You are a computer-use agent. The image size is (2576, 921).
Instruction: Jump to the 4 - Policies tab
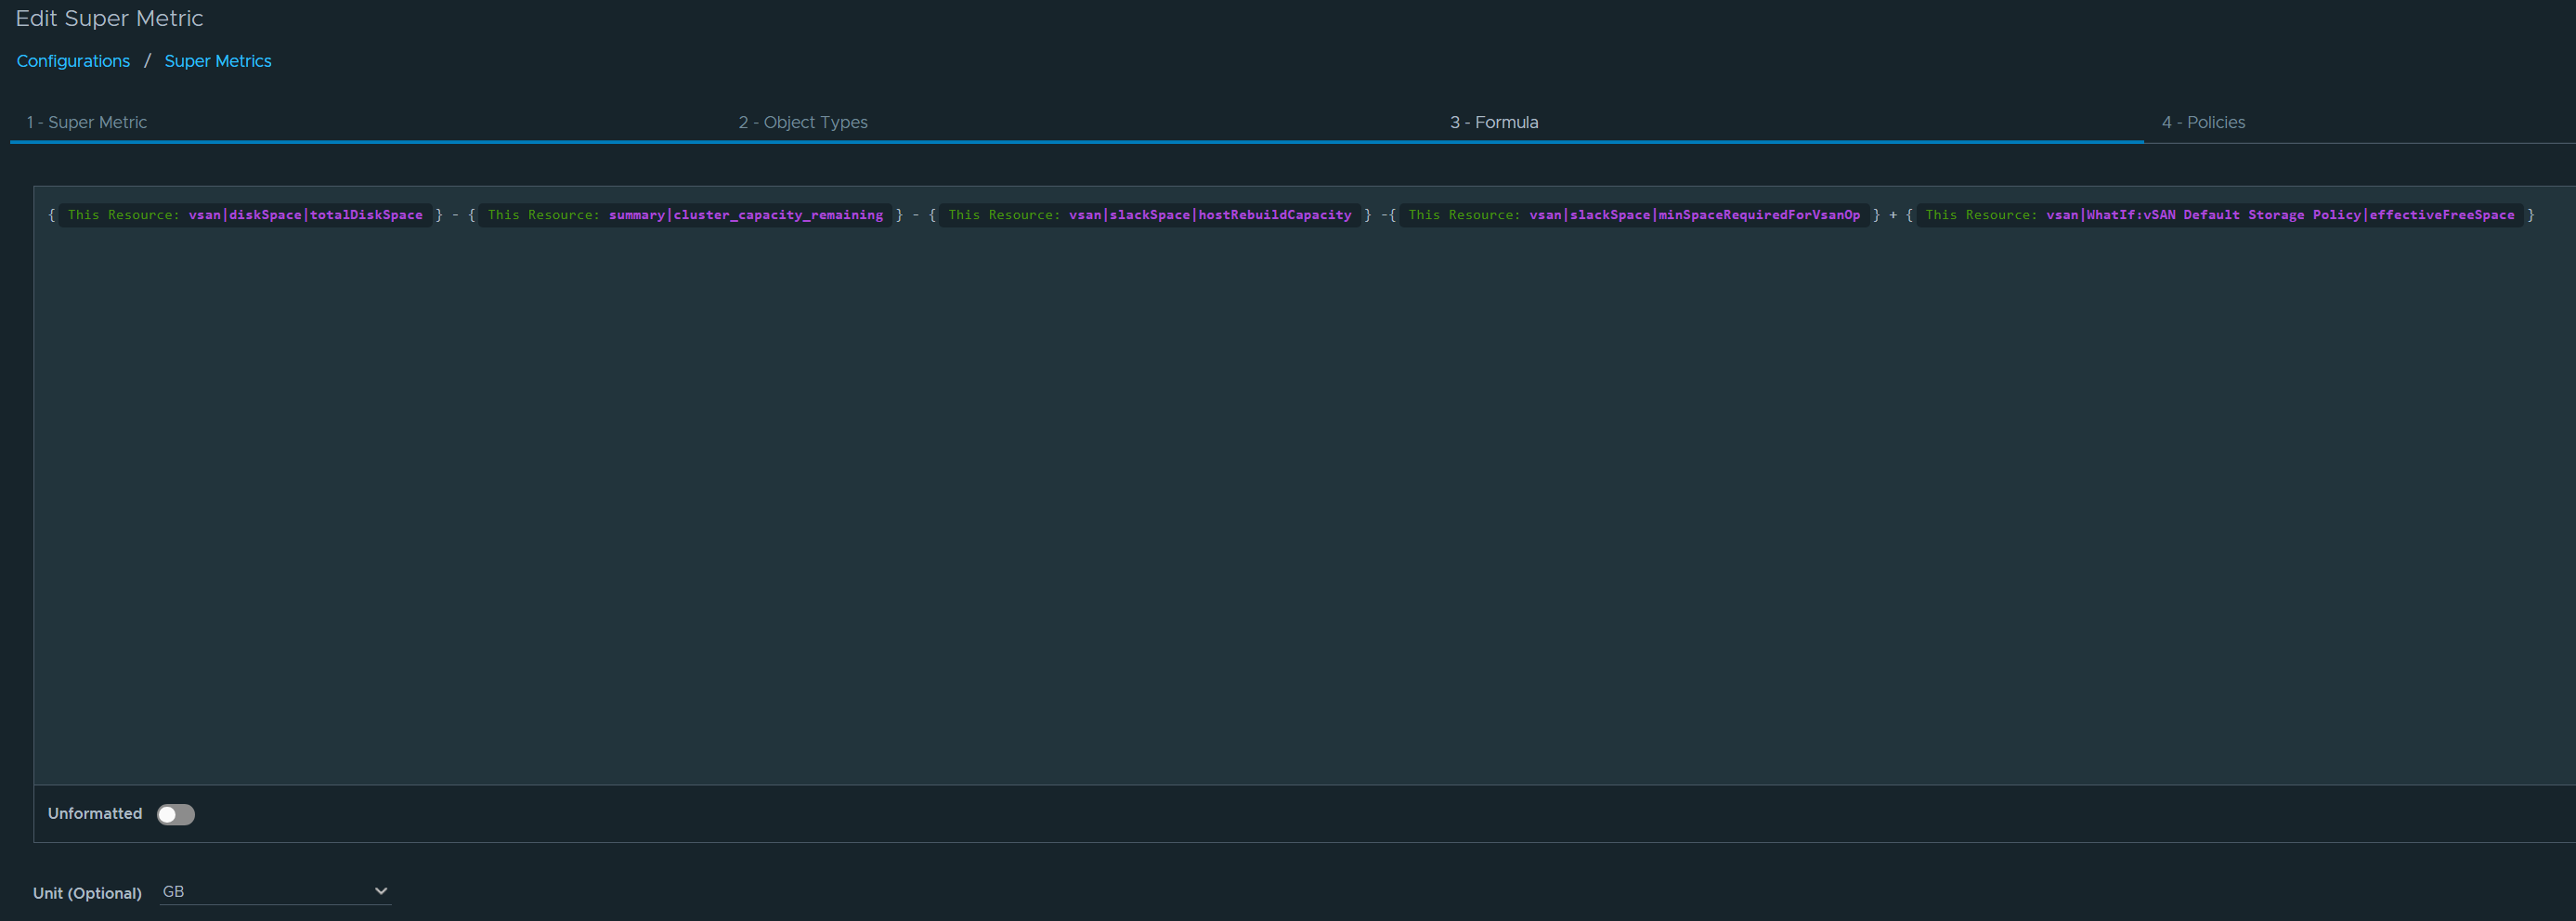click(2202, 122)
